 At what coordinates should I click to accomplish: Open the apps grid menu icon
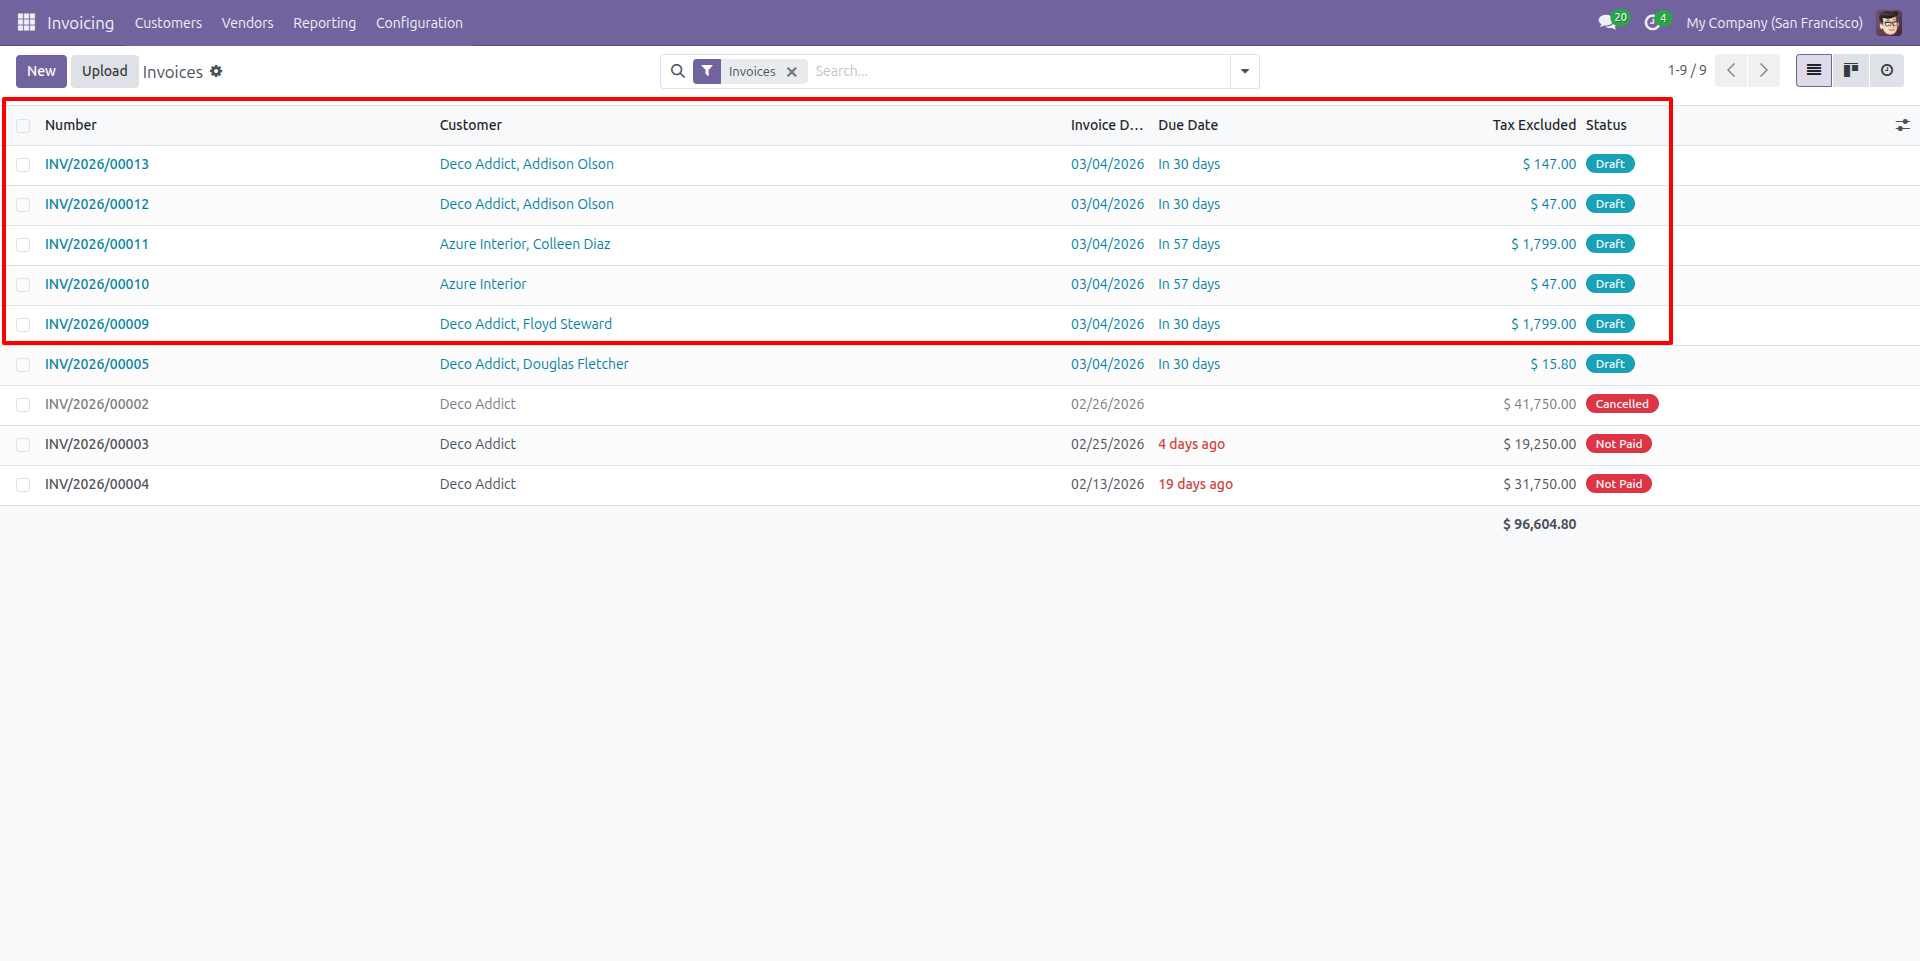coord(26,22)
